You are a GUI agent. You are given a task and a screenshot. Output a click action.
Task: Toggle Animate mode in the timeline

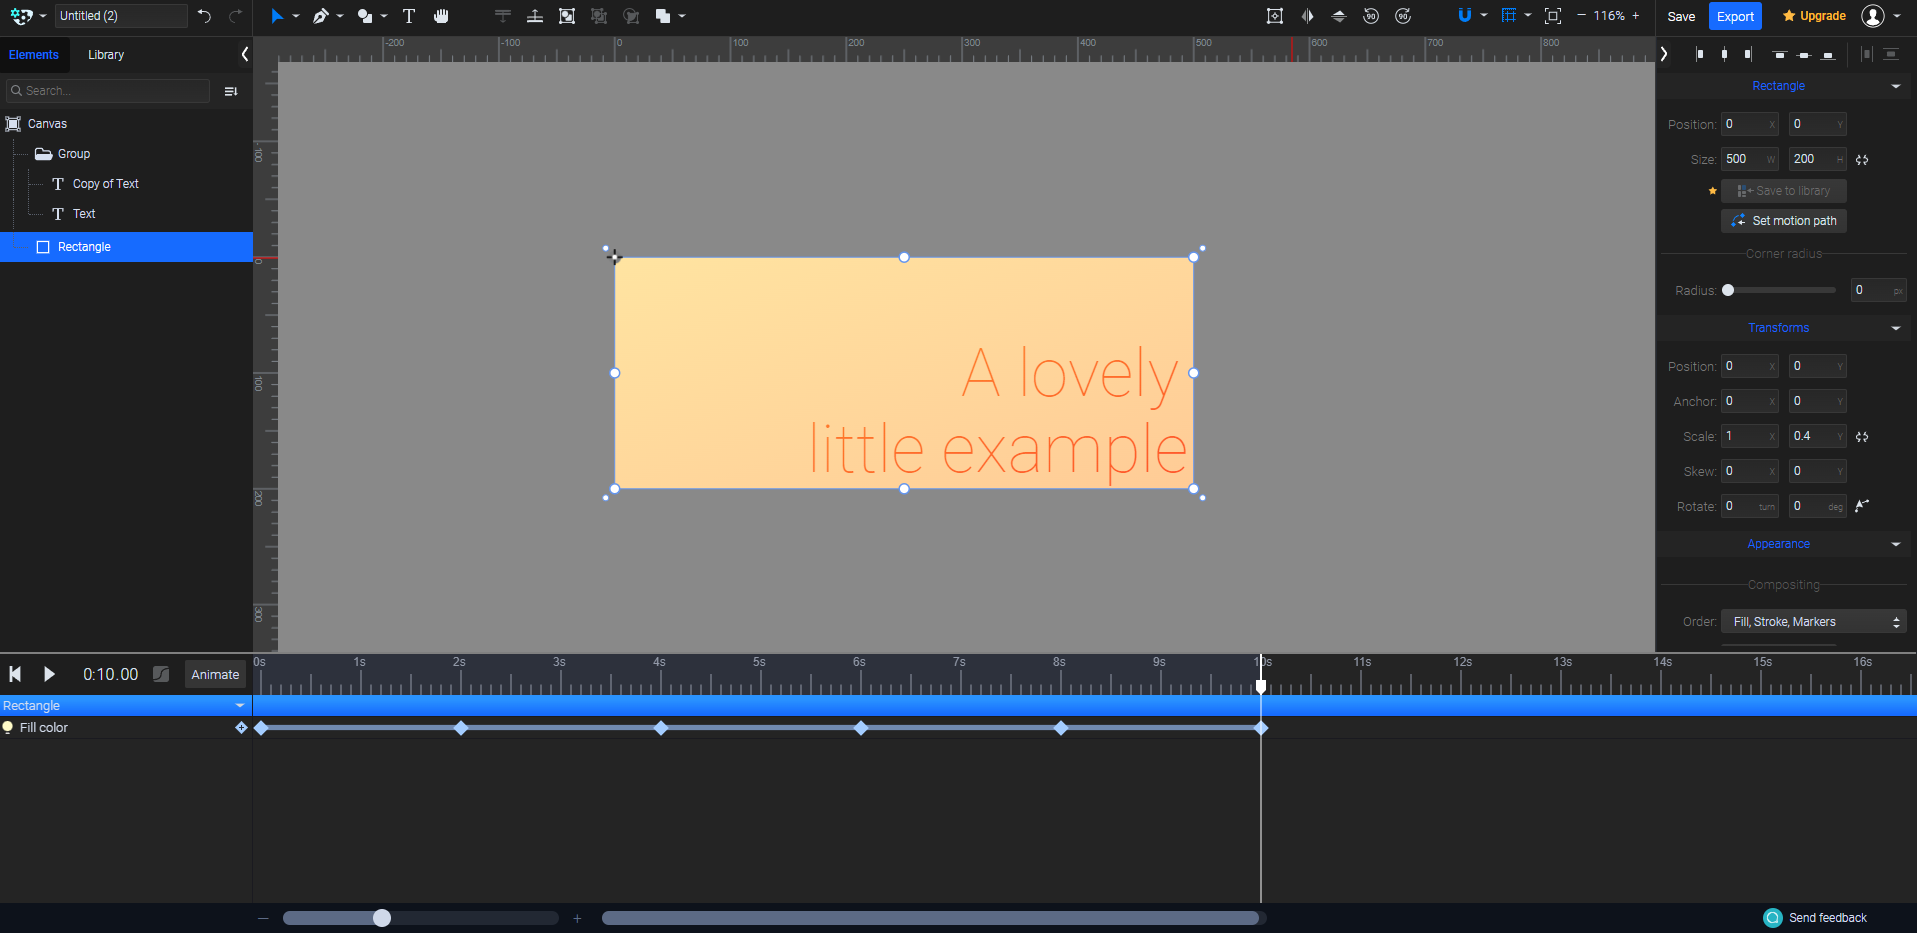coord(214,674)
